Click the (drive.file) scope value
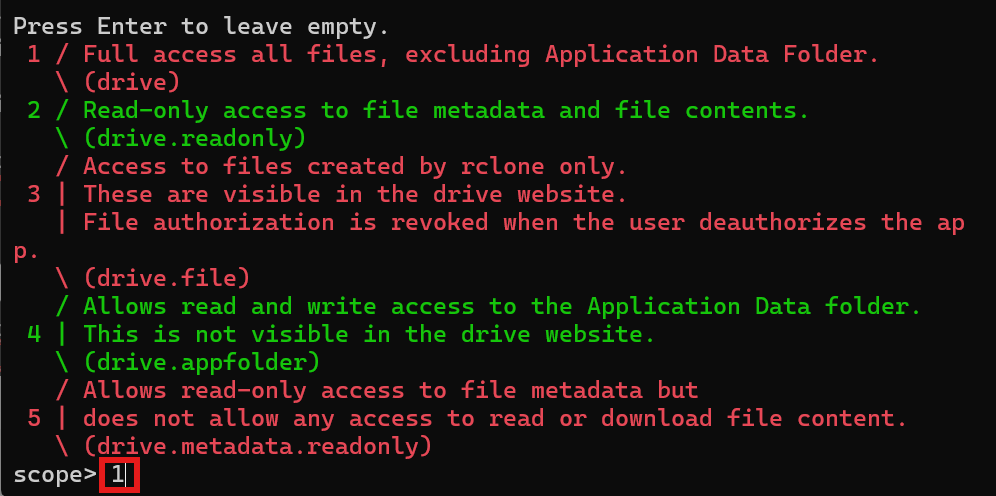The image size is (996, 496). (x=166, y=278)
